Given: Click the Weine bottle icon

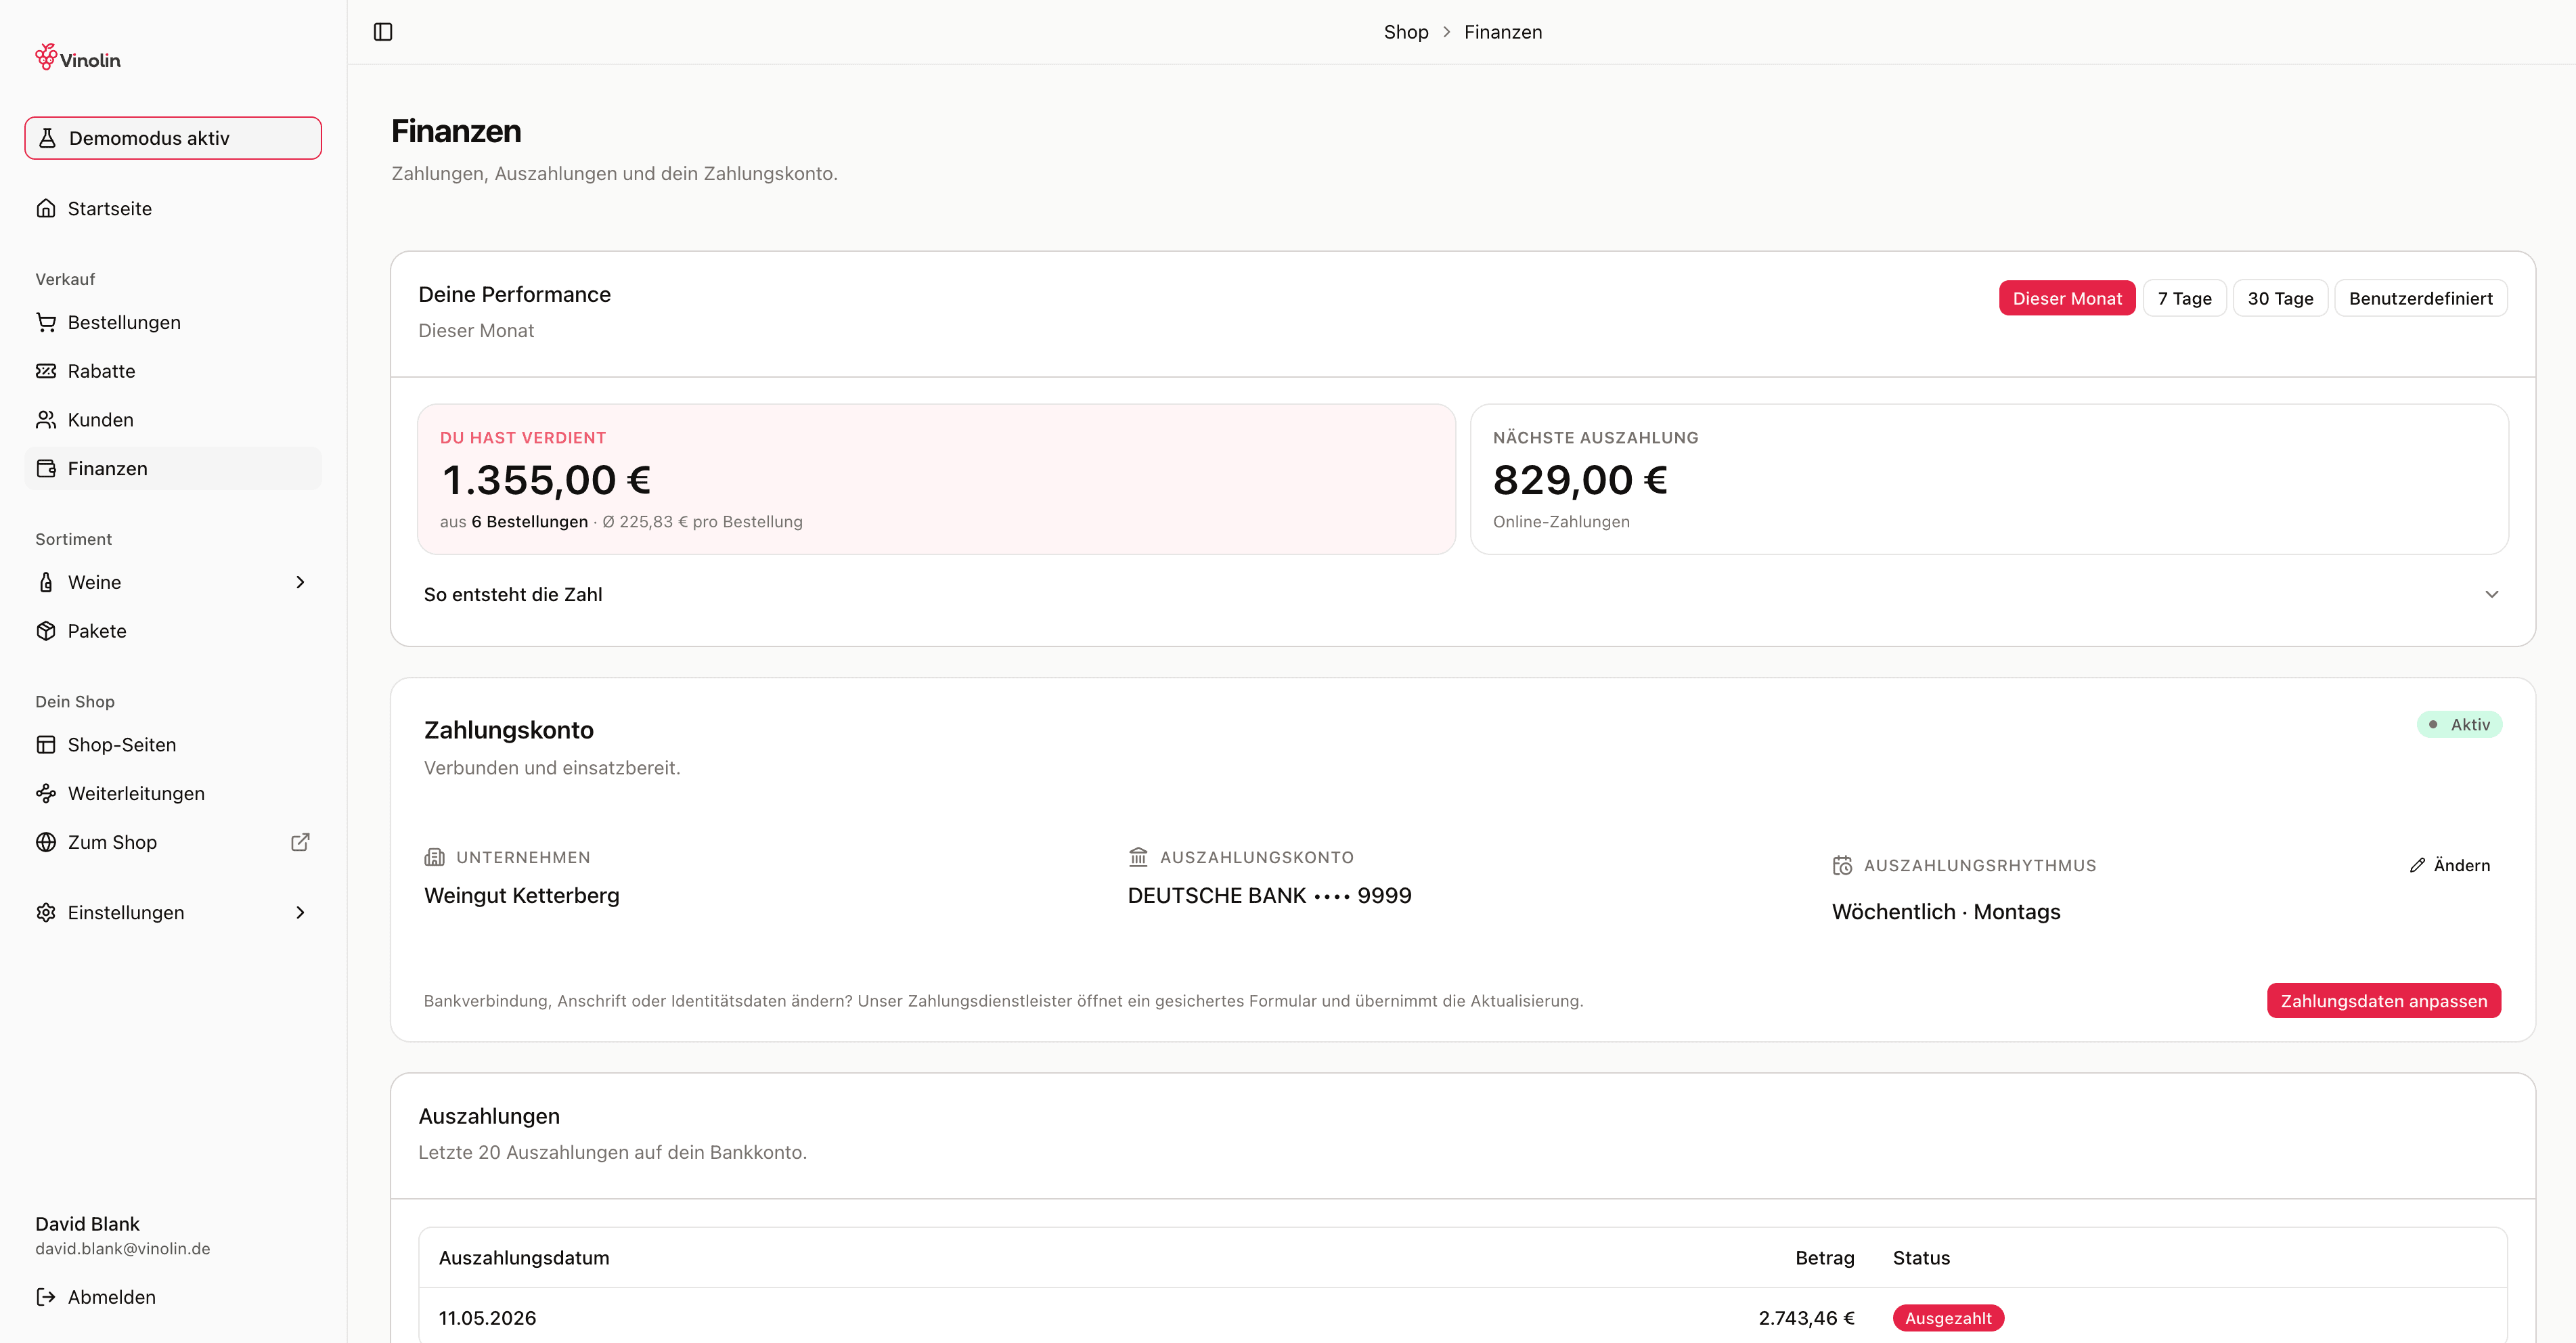Looking at the screenshot, I should (x=46, y=582).
